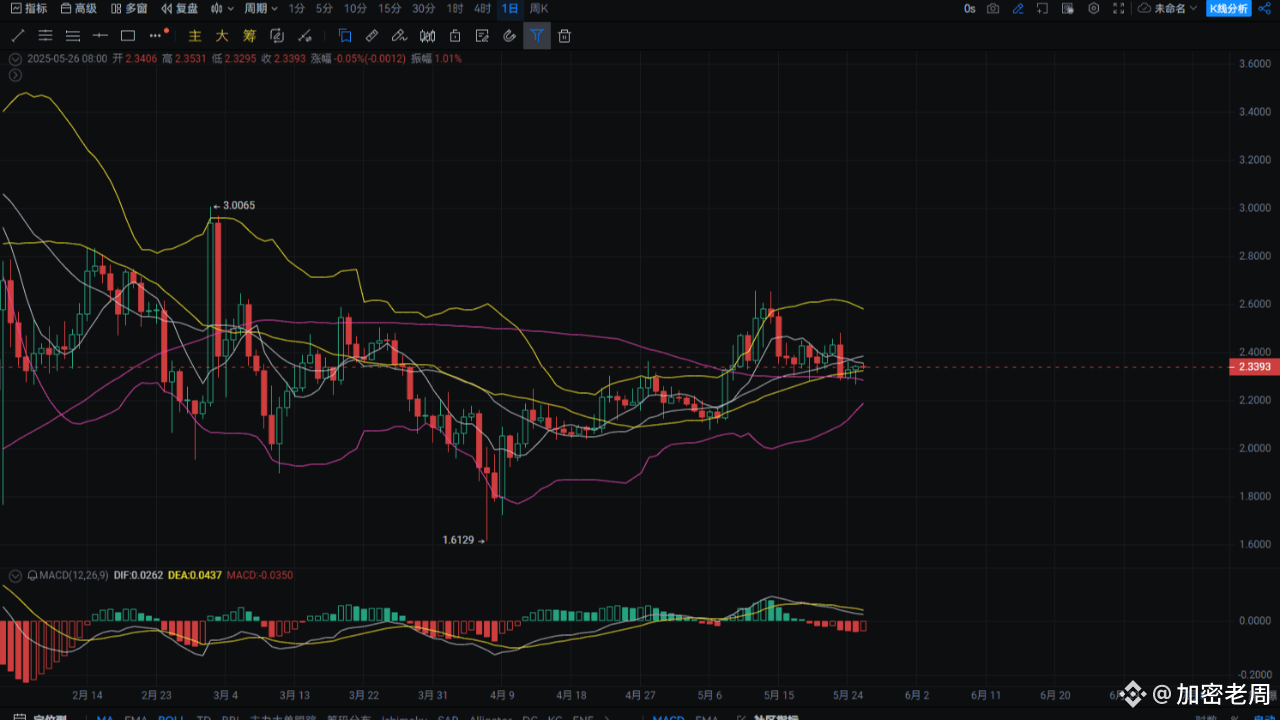This screenshot has width=1280, height=720.
Task: Collapse the MACD indicator panel chevron
Action: point(14,576)
